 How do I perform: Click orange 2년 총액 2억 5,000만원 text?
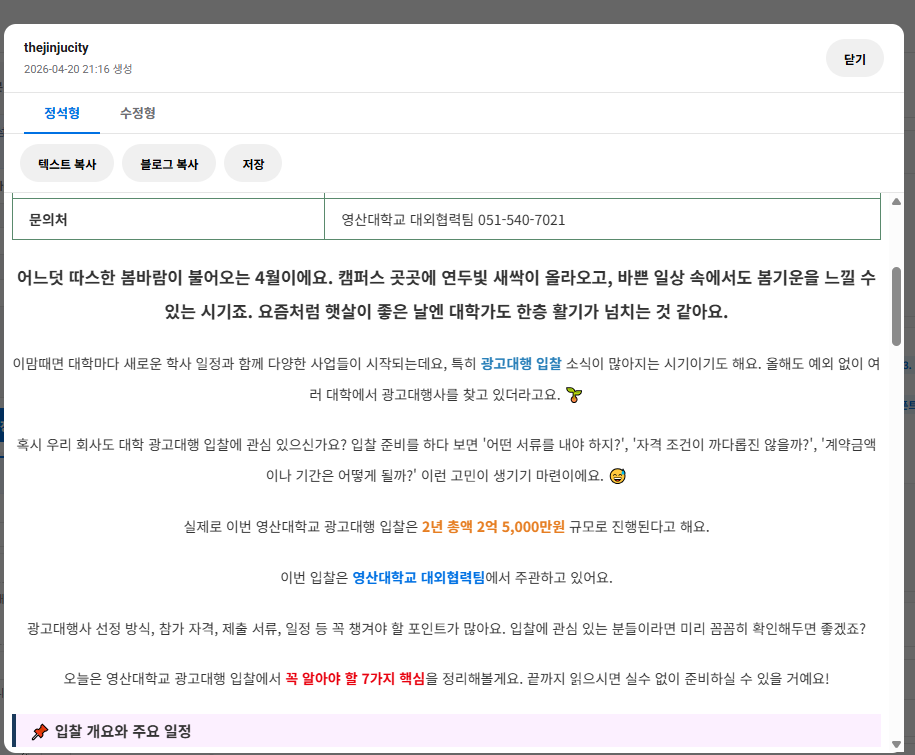[x=493, y=527]
